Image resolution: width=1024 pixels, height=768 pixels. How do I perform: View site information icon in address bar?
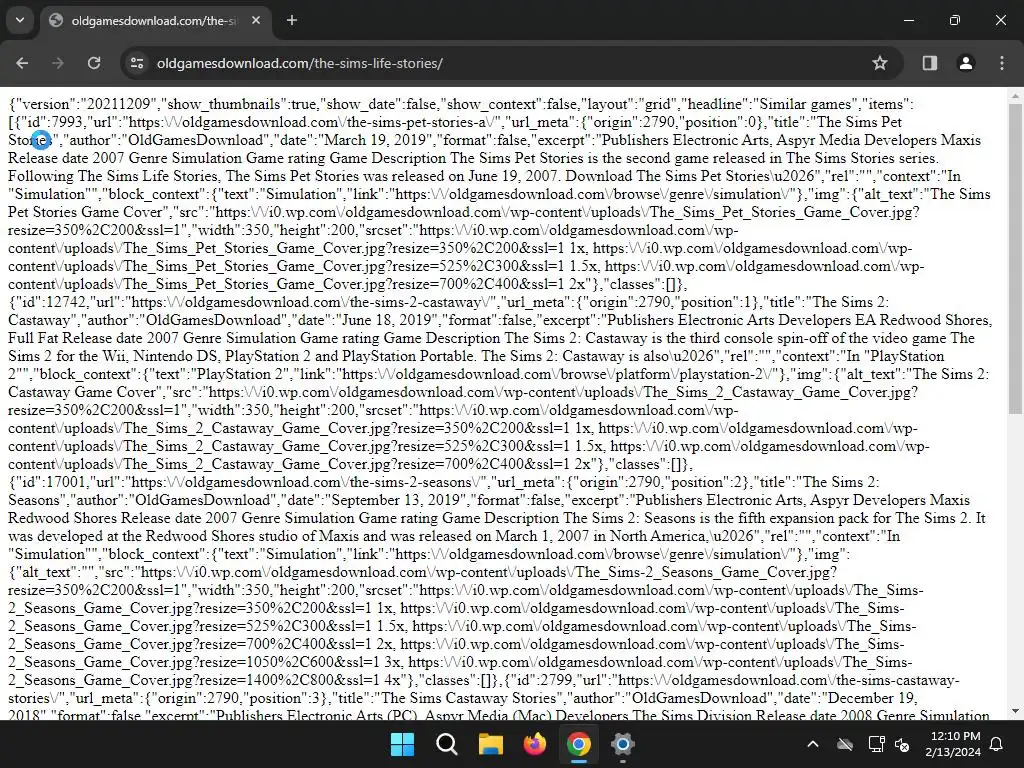tap(137, 63)
